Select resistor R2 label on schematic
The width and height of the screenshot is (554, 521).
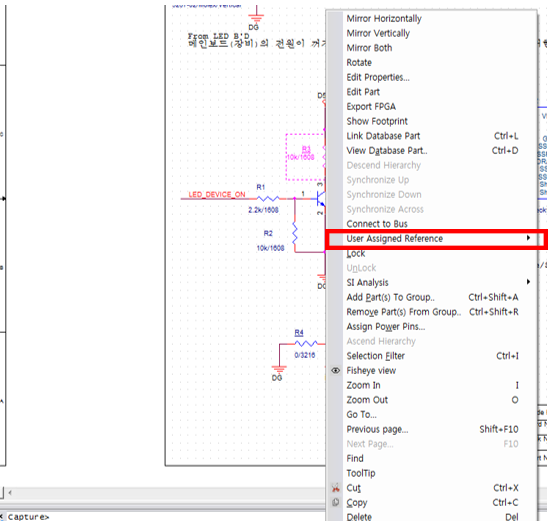pos(268,233)
